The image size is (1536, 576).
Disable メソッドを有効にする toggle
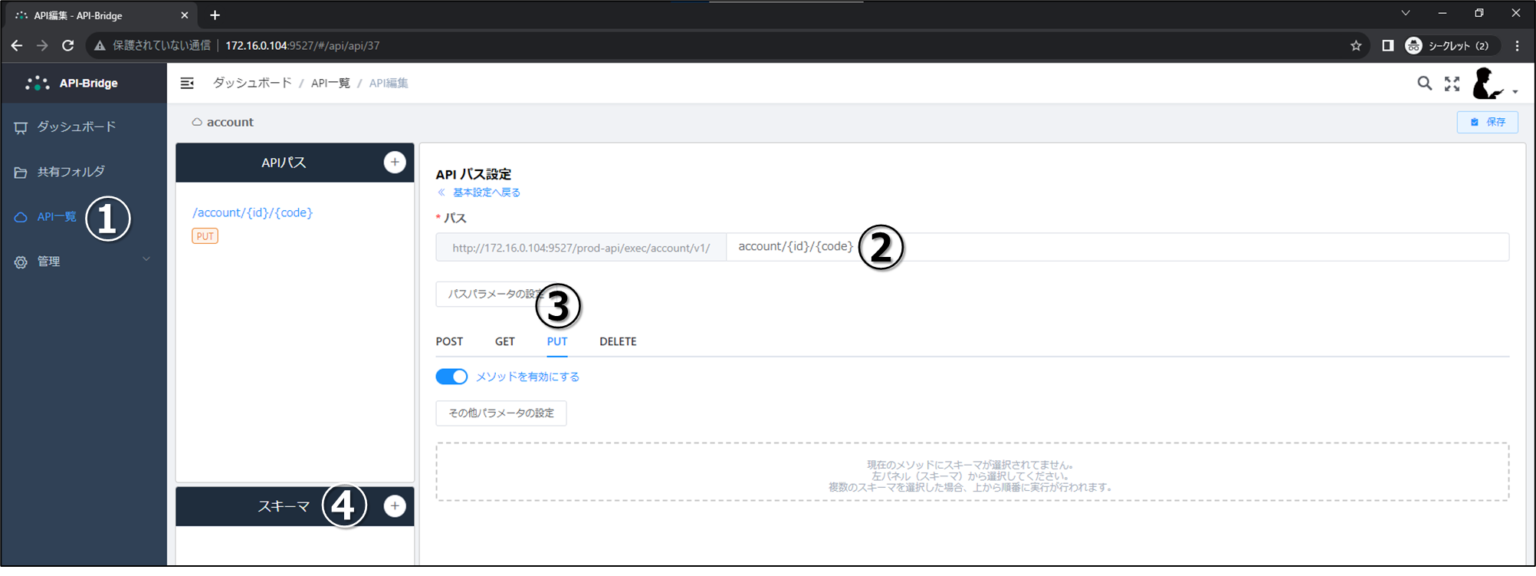click(x=451, y=376)
